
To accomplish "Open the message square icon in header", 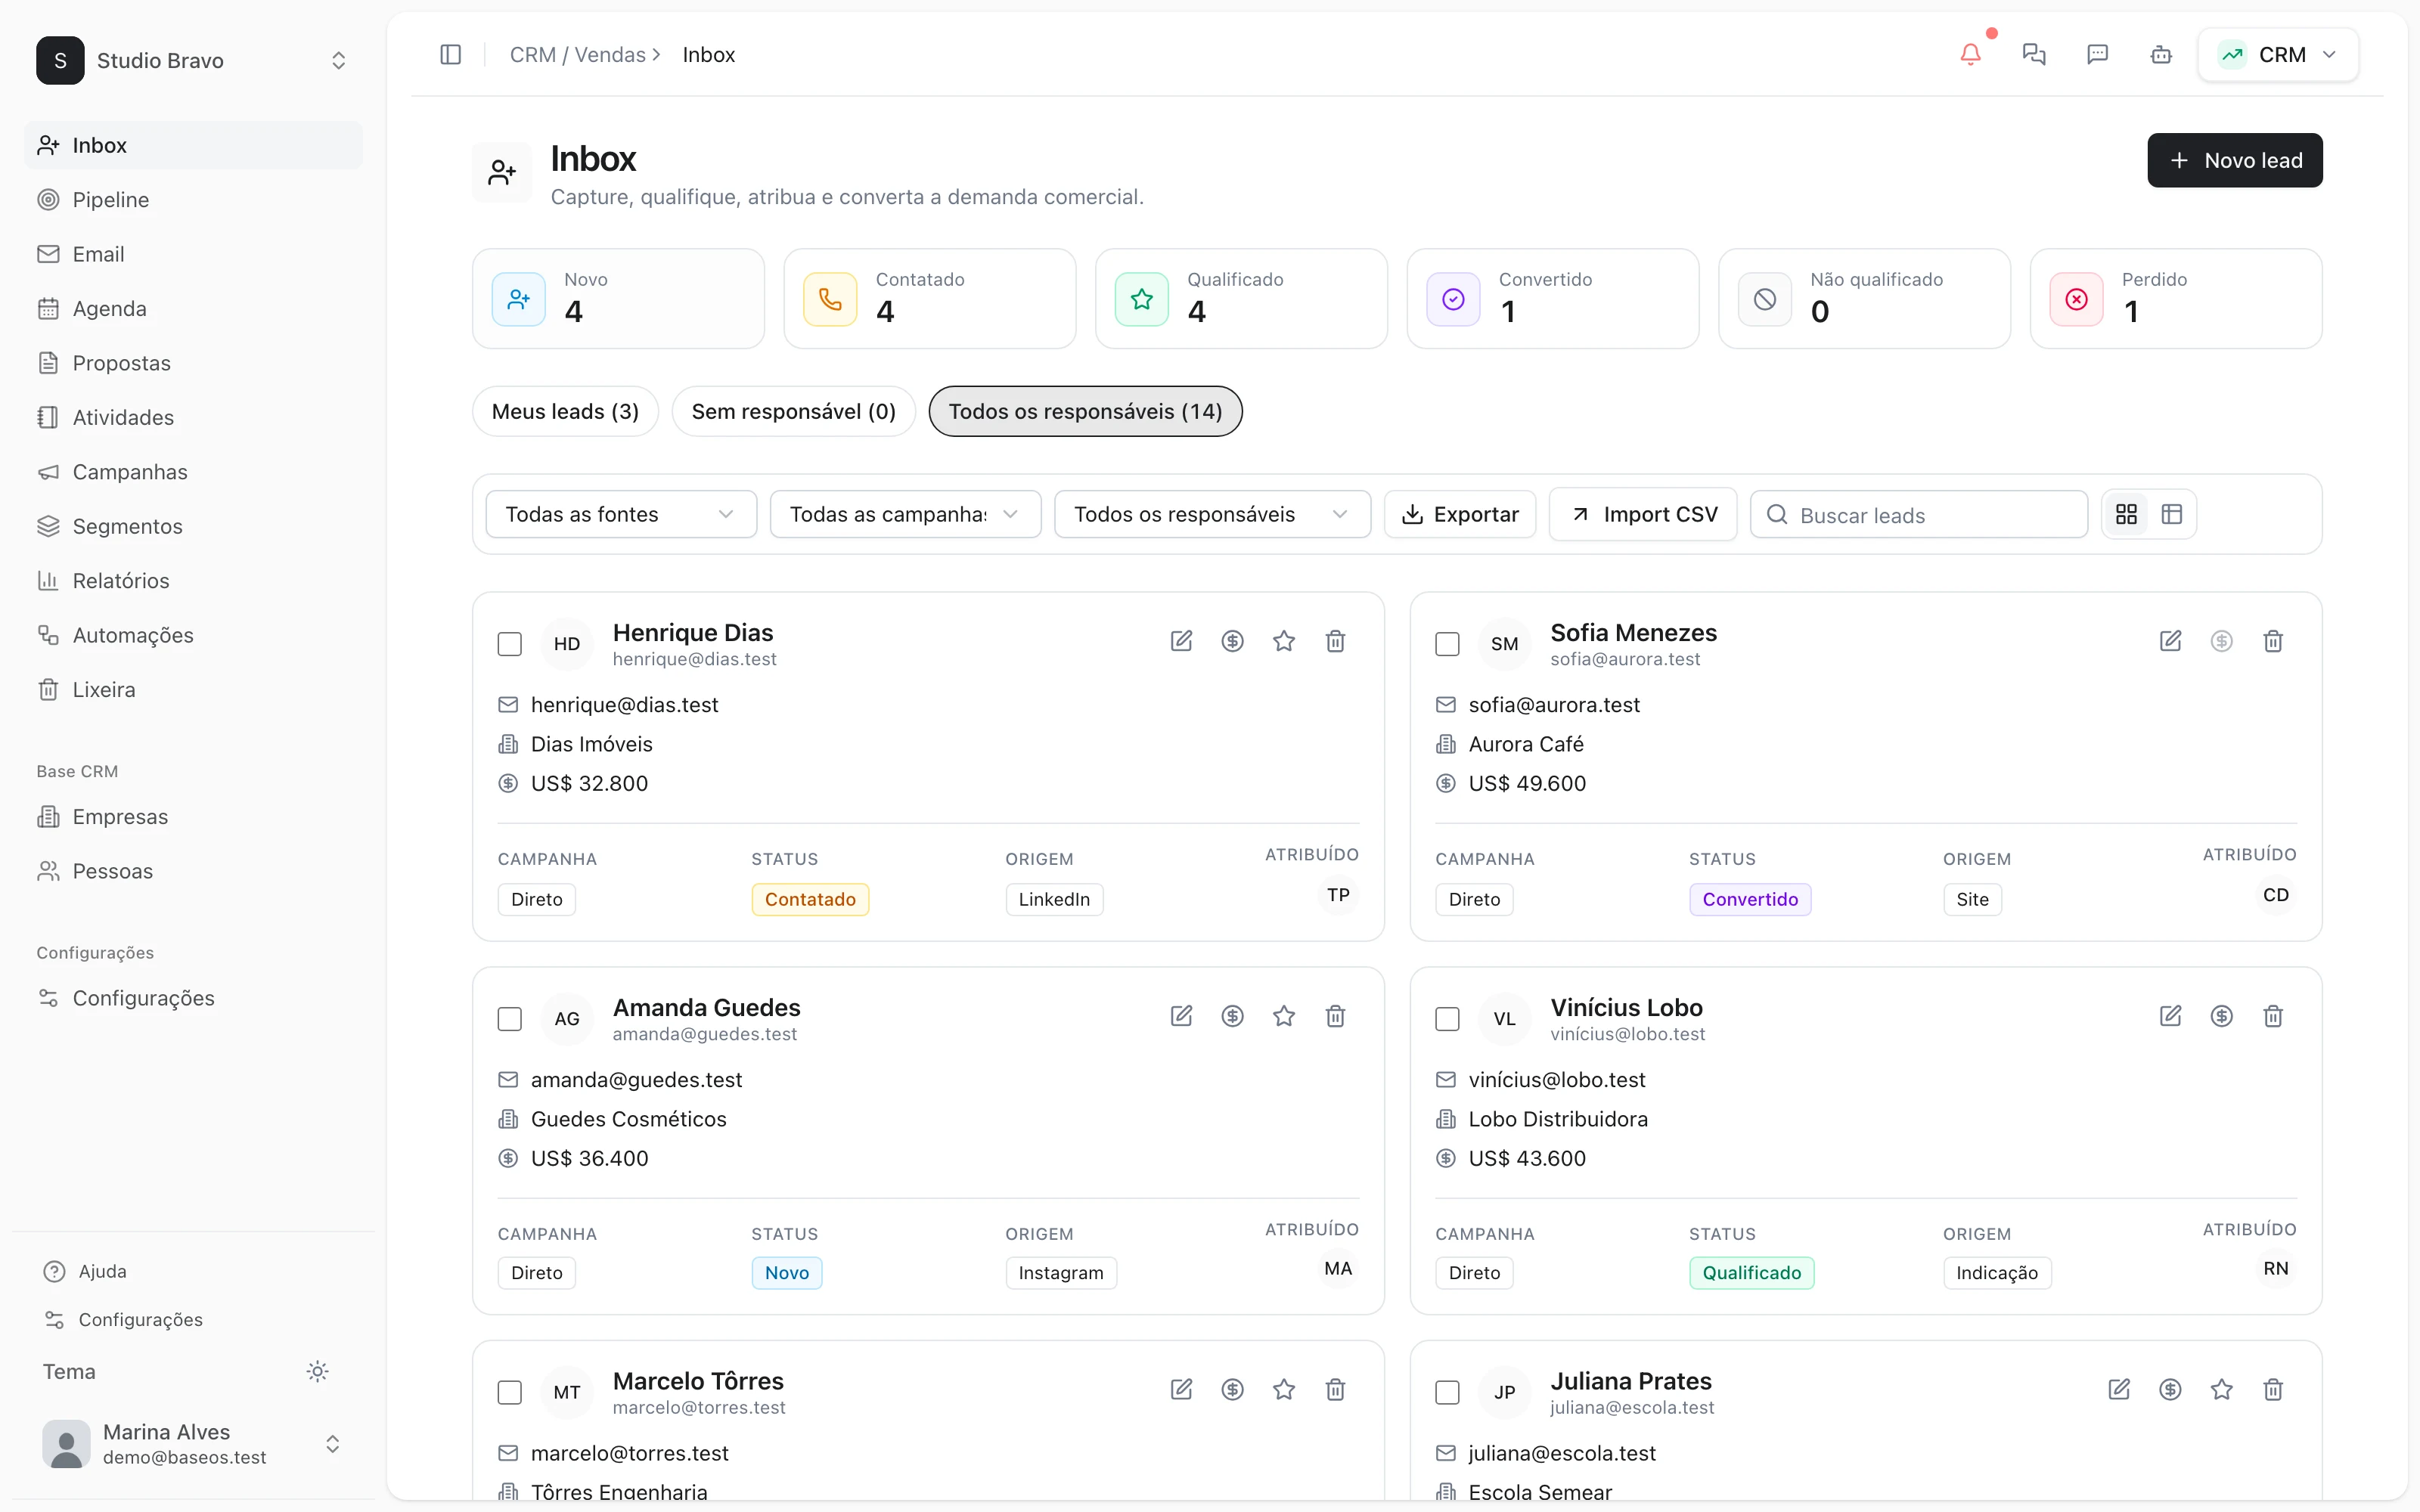I will tap(2097, 55).
